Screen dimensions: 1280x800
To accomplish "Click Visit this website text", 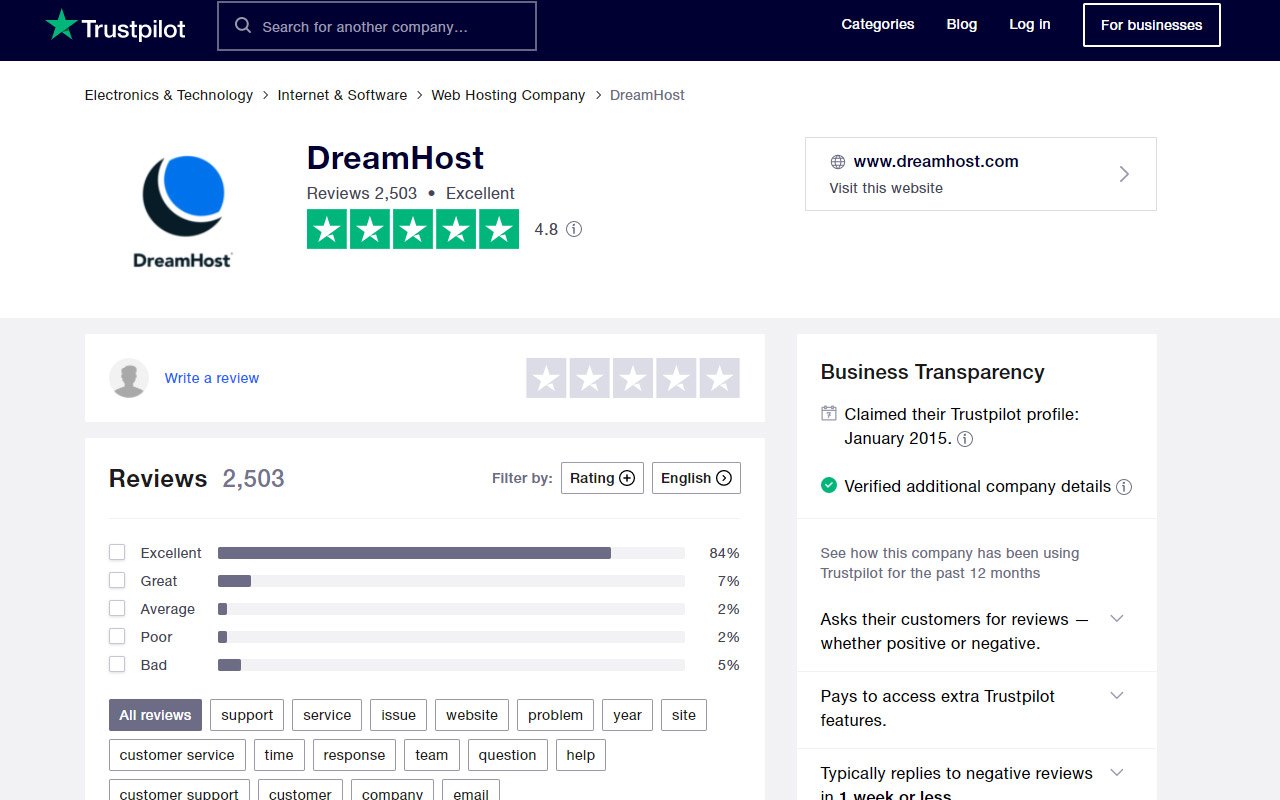I will 886,188.
